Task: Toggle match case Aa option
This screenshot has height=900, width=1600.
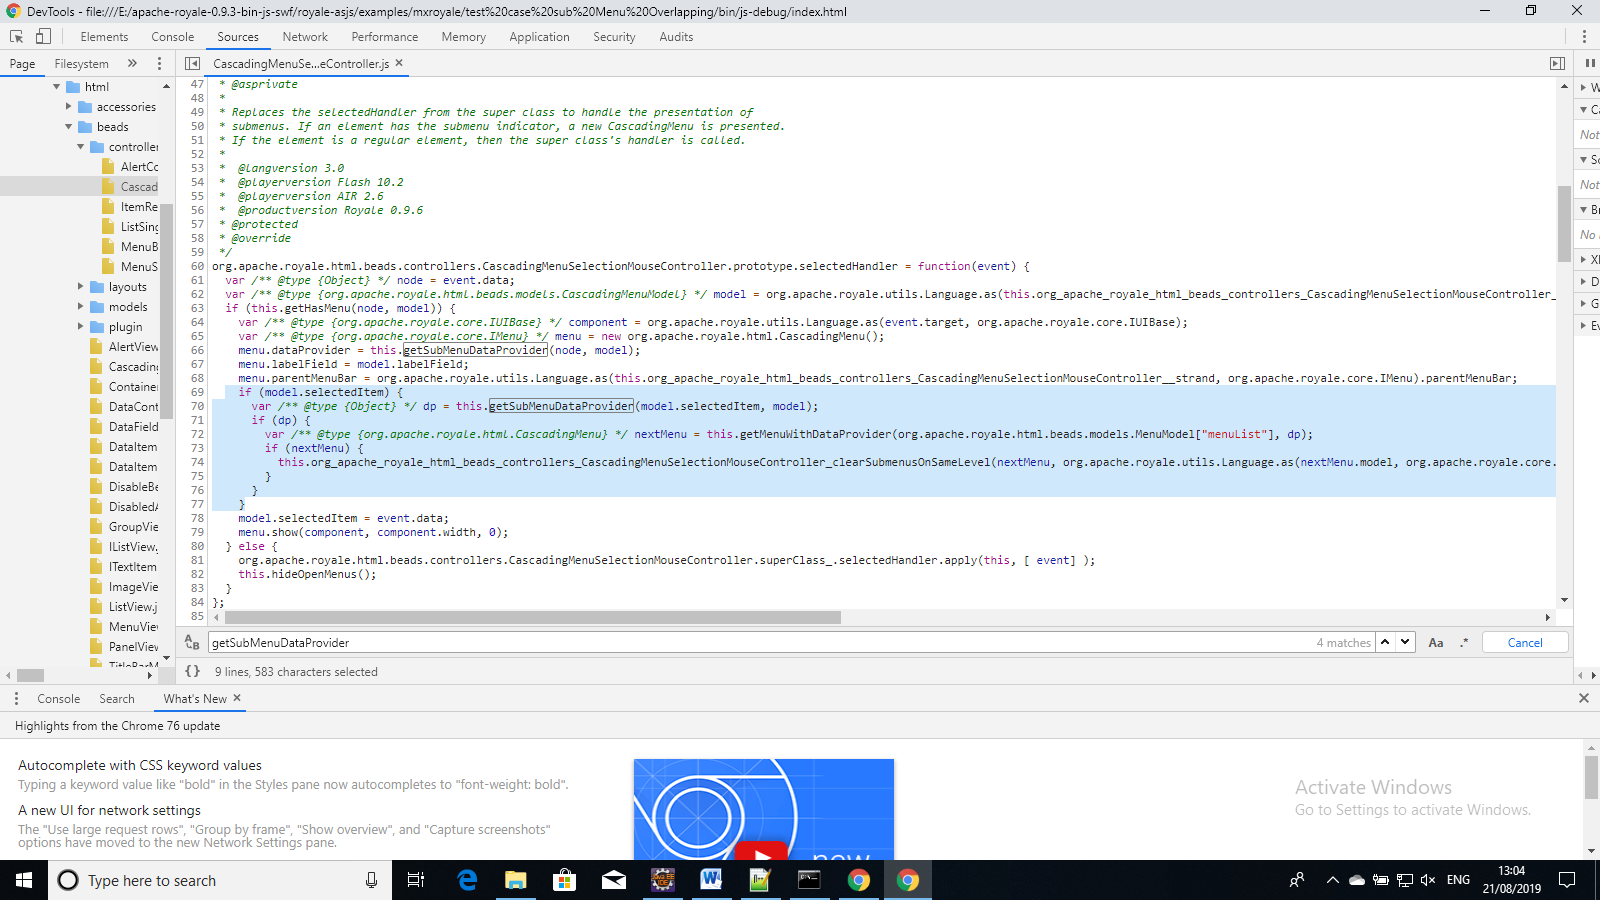Action: tap(1436, 643)
